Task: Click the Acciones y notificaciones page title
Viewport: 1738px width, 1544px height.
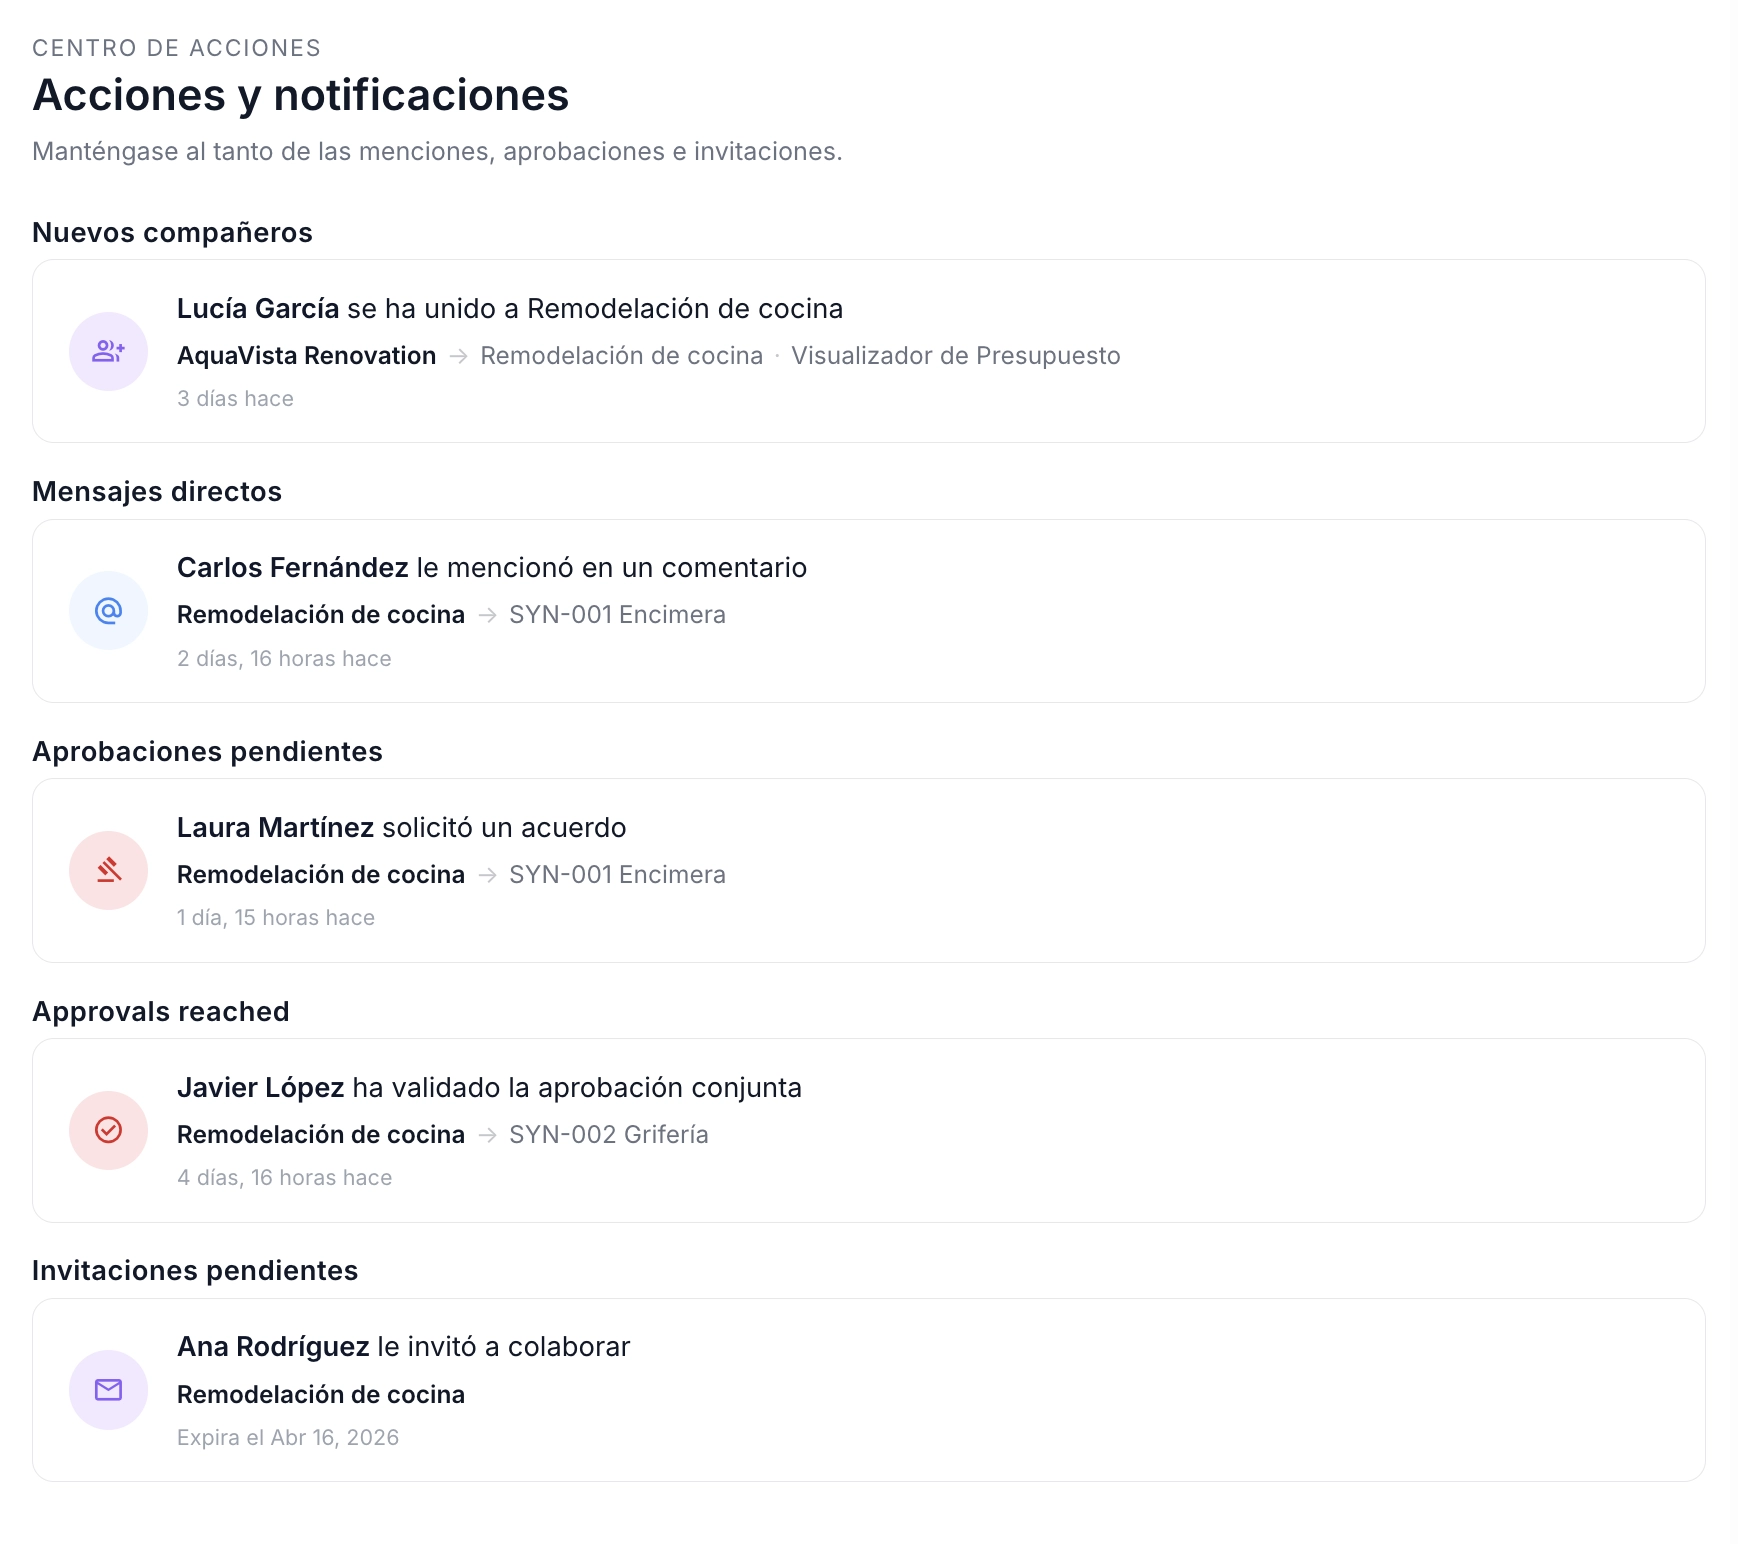Action: [x=300, y=96]
